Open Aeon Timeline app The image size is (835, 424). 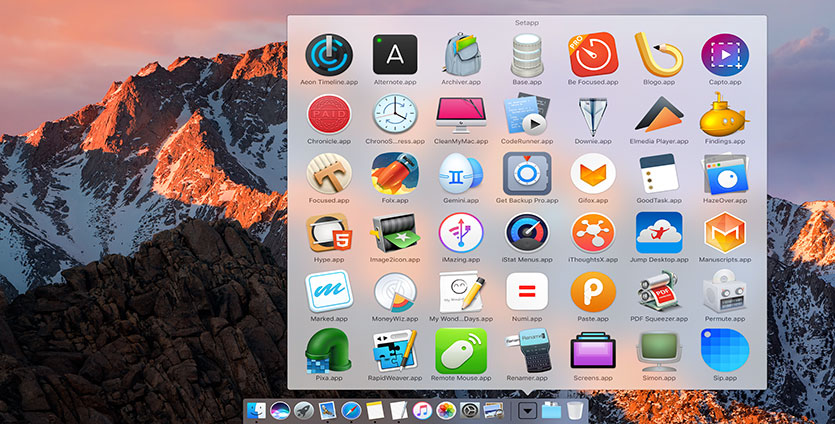[x=329, y=53]
